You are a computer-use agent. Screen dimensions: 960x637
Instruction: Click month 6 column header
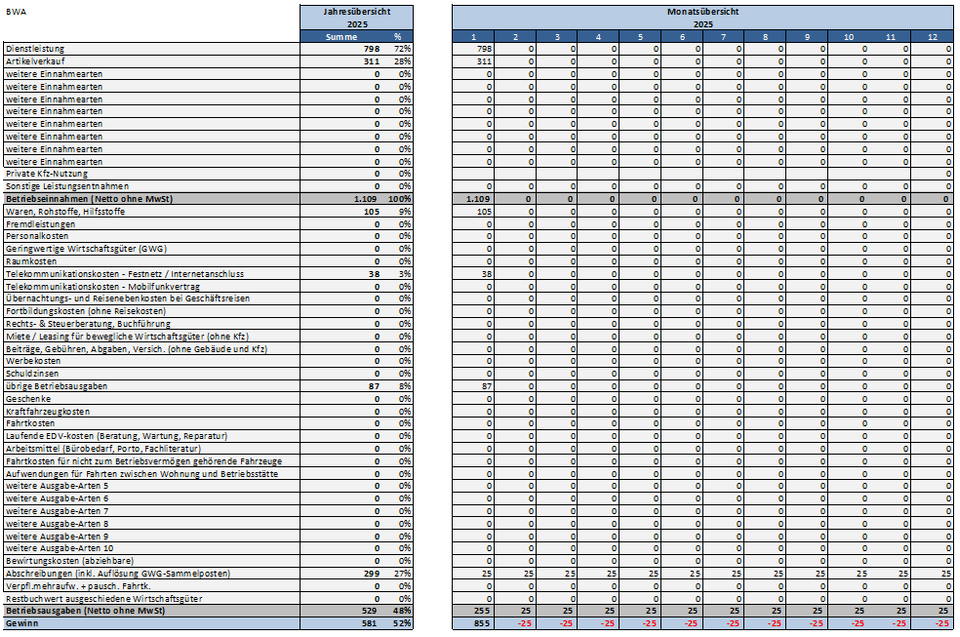(x=682, y=37)
